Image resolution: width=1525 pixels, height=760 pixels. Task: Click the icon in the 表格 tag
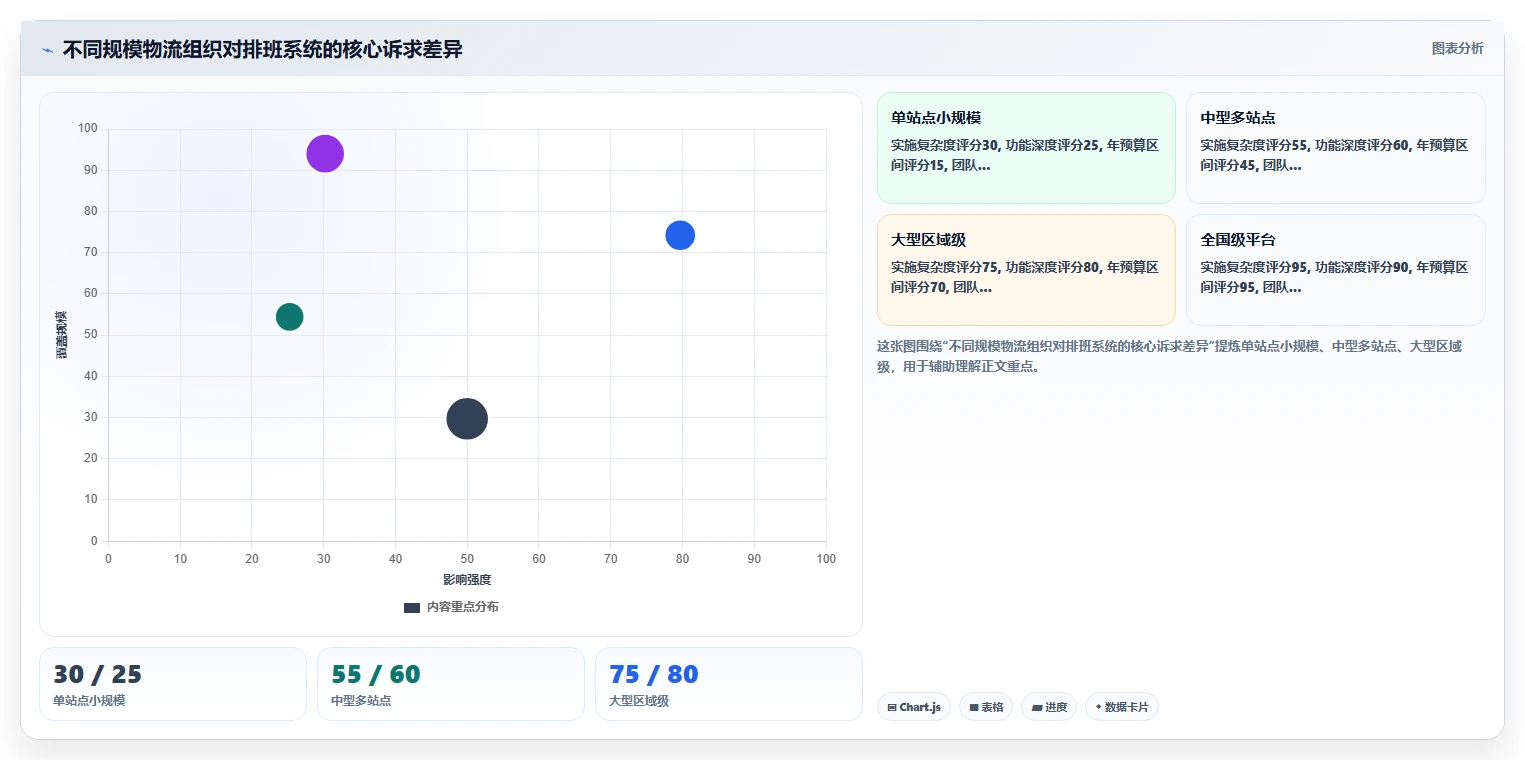974,708
